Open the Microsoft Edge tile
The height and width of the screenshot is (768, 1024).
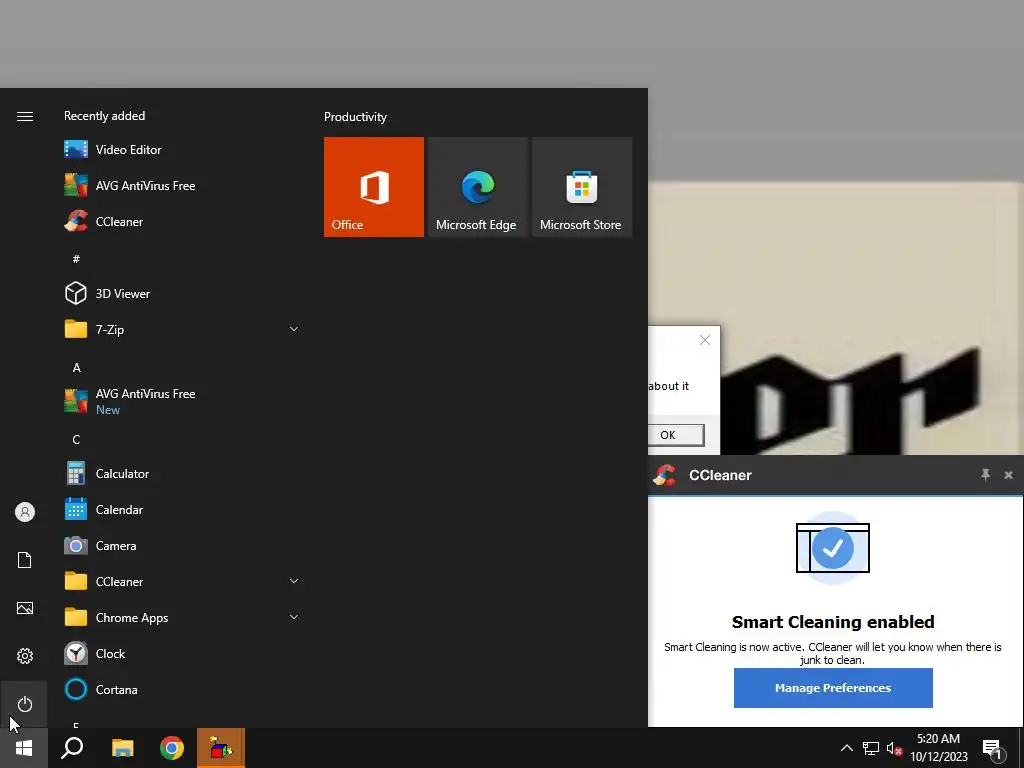pos(478,187)
